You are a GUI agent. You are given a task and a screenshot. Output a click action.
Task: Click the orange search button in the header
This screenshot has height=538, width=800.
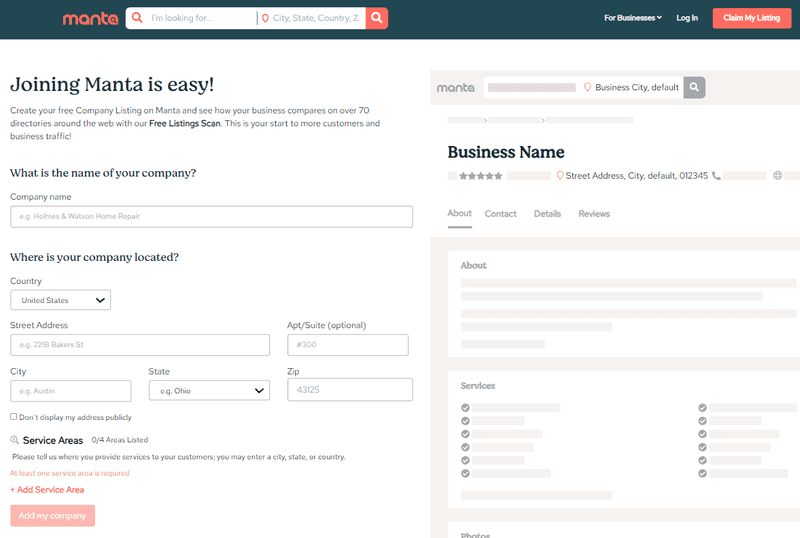click(377, 18)
